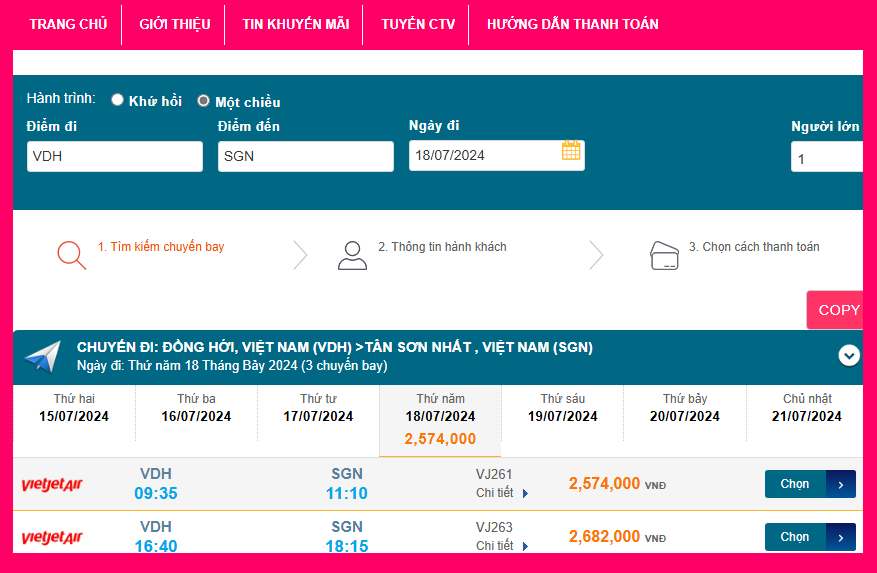Open the calendar icon in Ngày đi

pyautogui.click(x=571, y=151)
